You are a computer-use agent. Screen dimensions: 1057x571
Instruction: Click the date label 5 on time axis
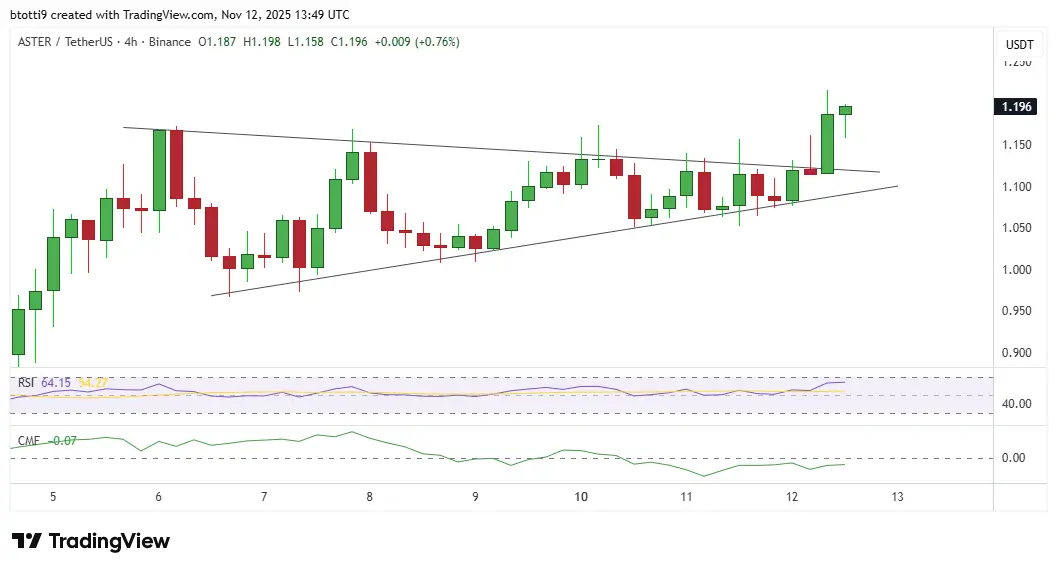tap(53, 497)
